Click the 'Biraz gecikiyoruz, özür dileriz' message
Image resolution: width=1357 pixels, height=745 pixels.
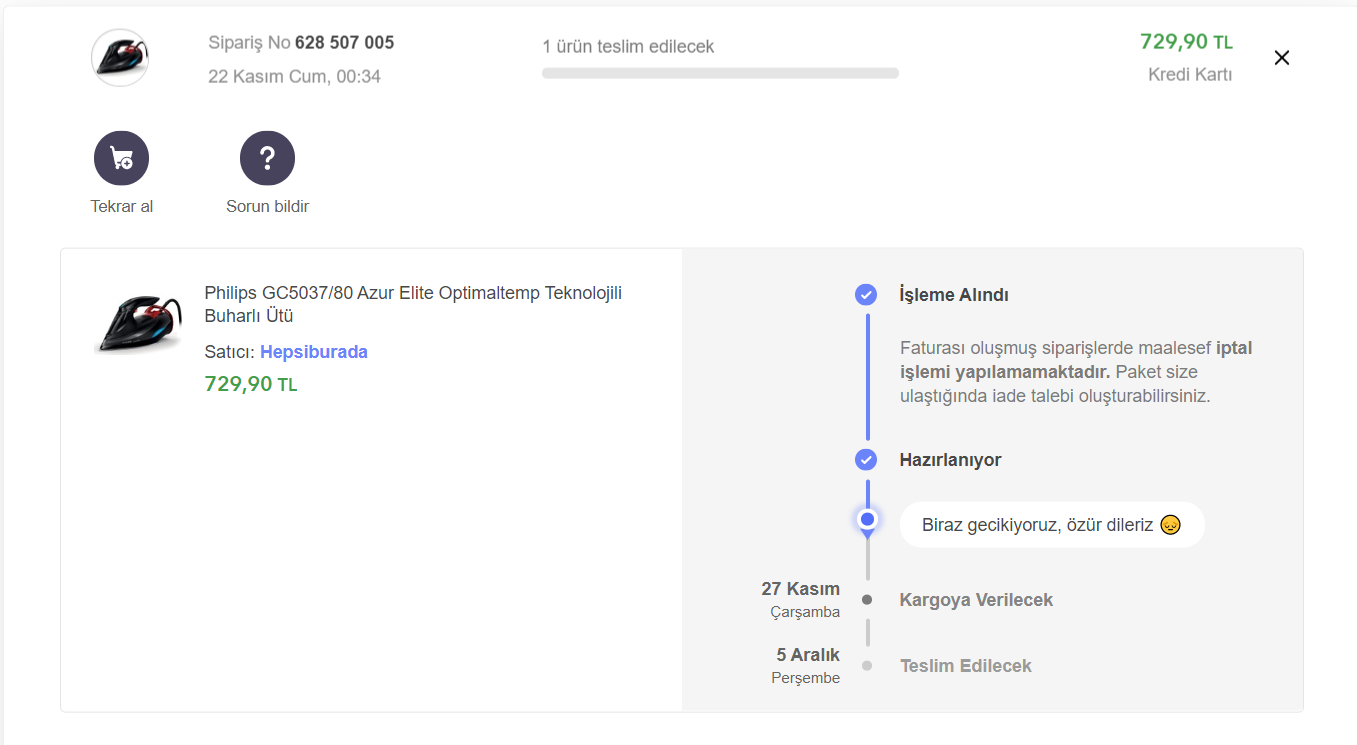pos(1052,525)
